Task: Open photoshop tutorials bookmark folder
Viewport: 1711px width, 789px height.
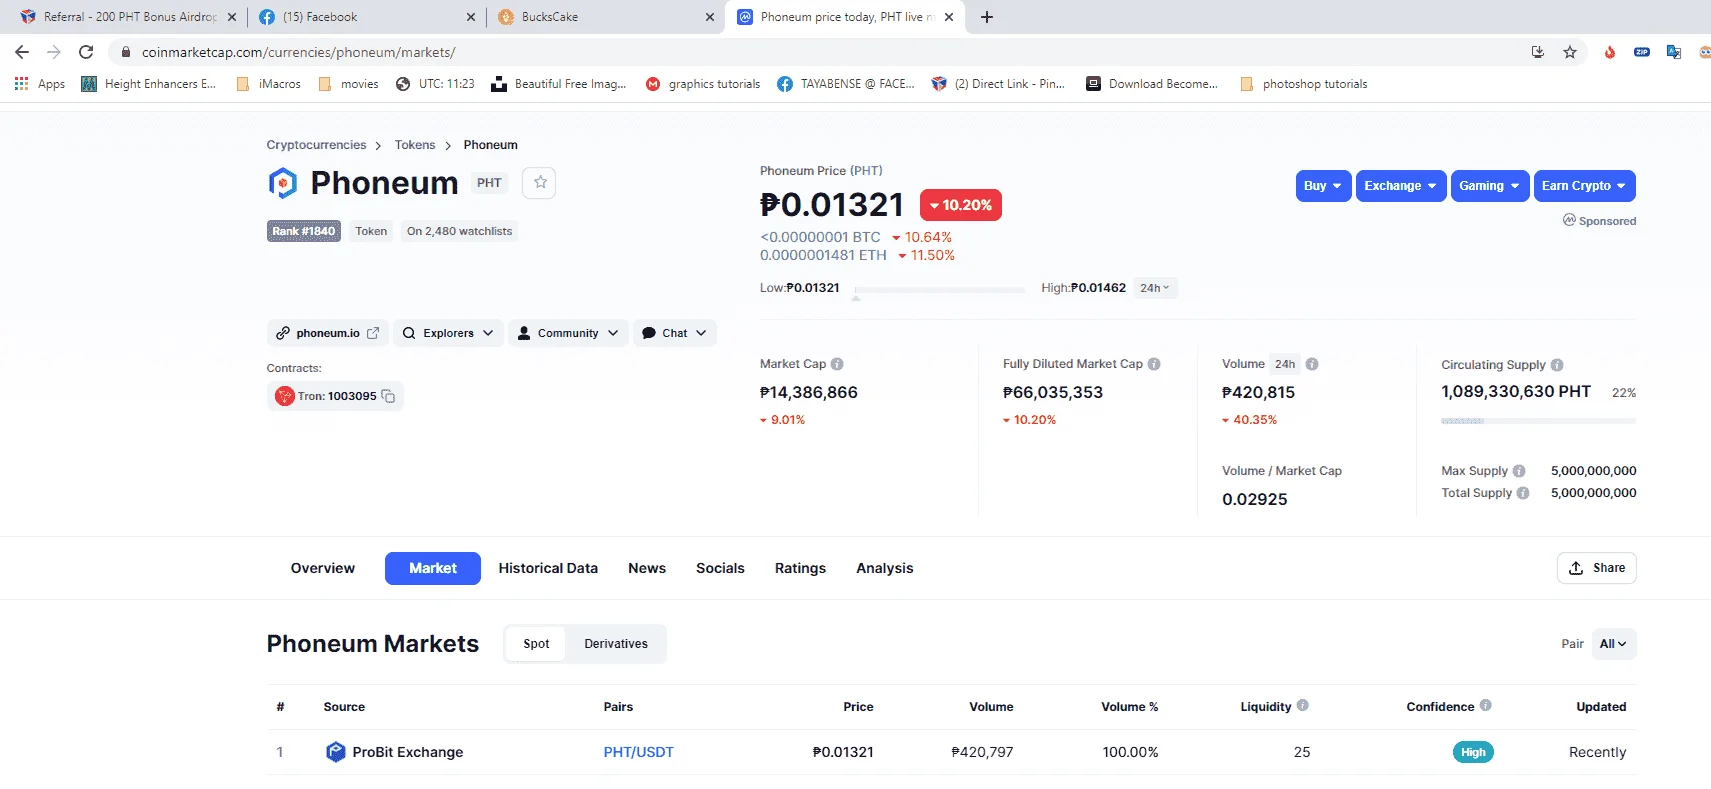Action: pos(1303,84)
